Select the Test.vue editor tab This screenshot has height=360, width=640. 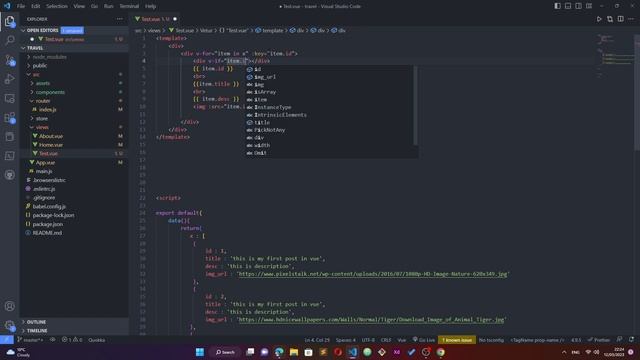[156, 19]
